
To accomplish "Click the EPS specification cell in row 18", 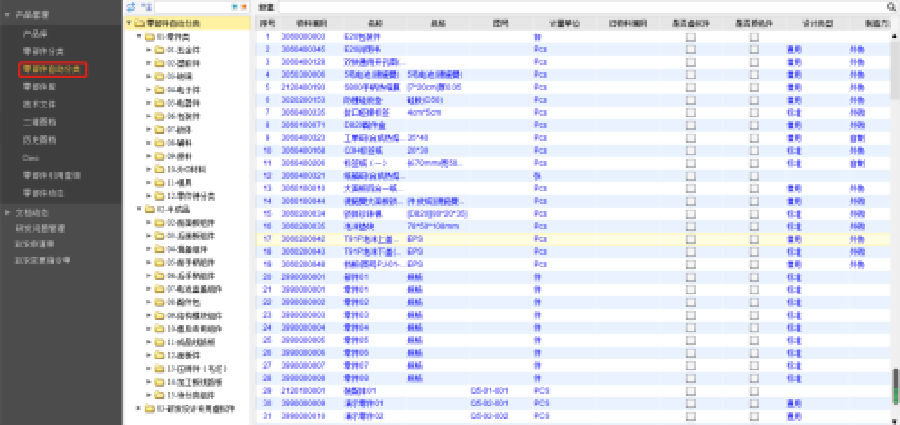I will 415,252.
